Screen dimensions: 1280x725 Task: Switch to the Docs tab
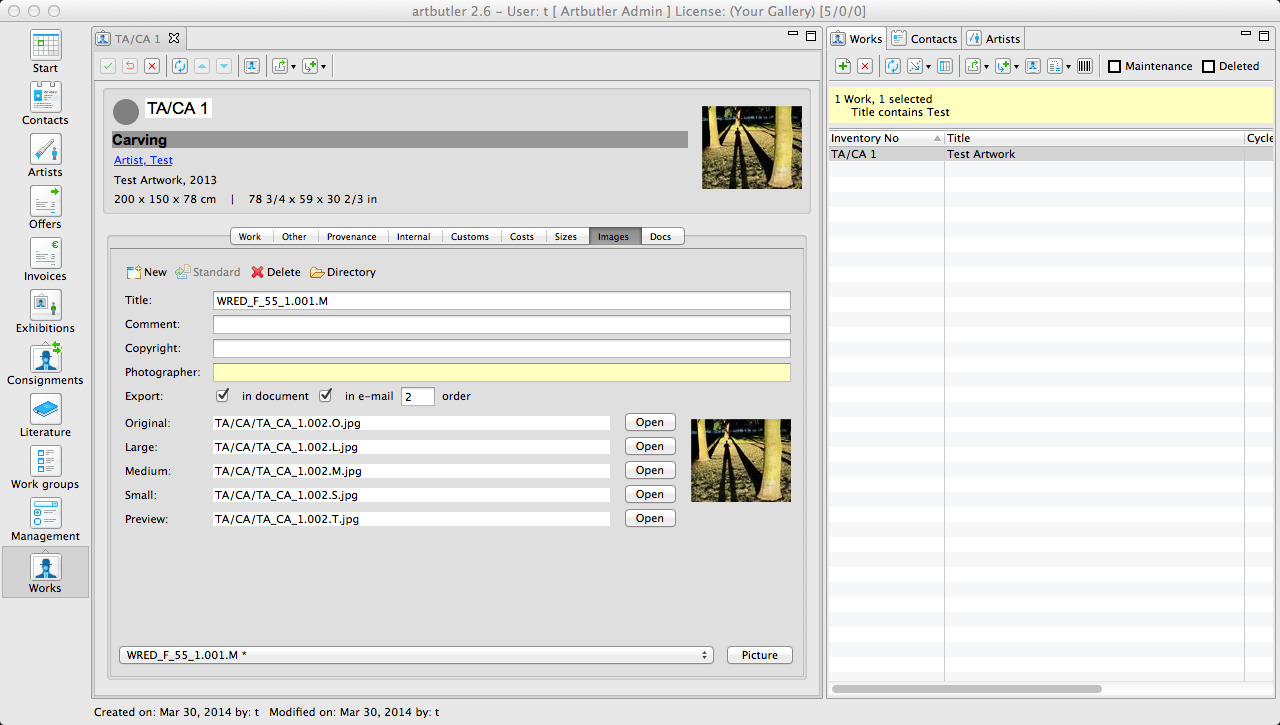pyautogui.click(x=661, y=237)
